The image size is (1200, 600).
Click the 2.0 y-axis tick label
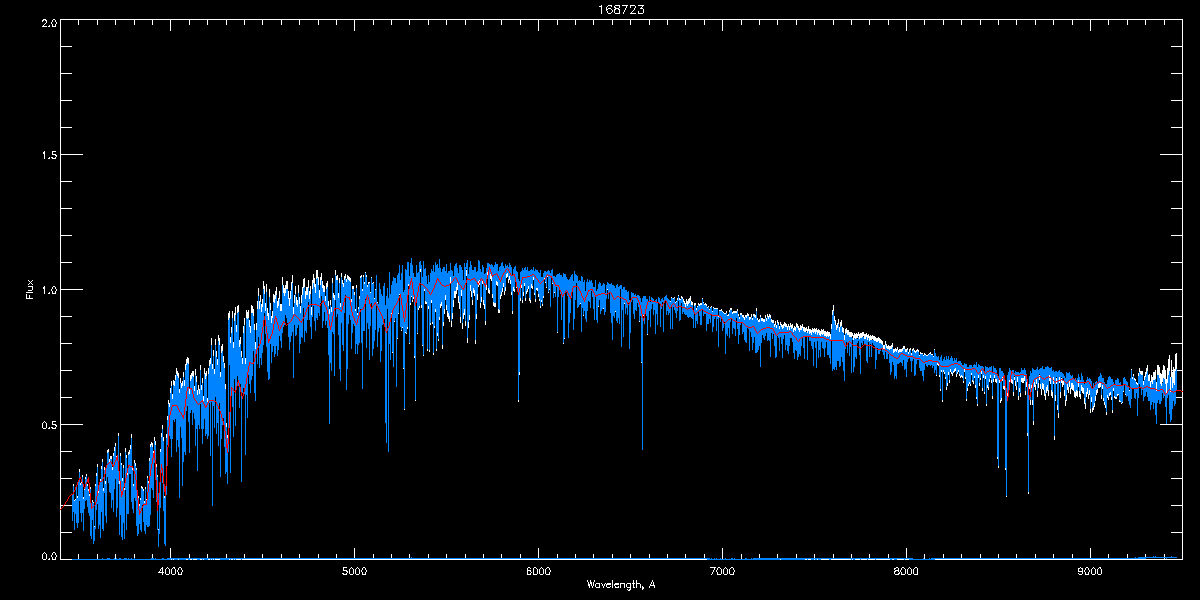[x=48, y=22]
